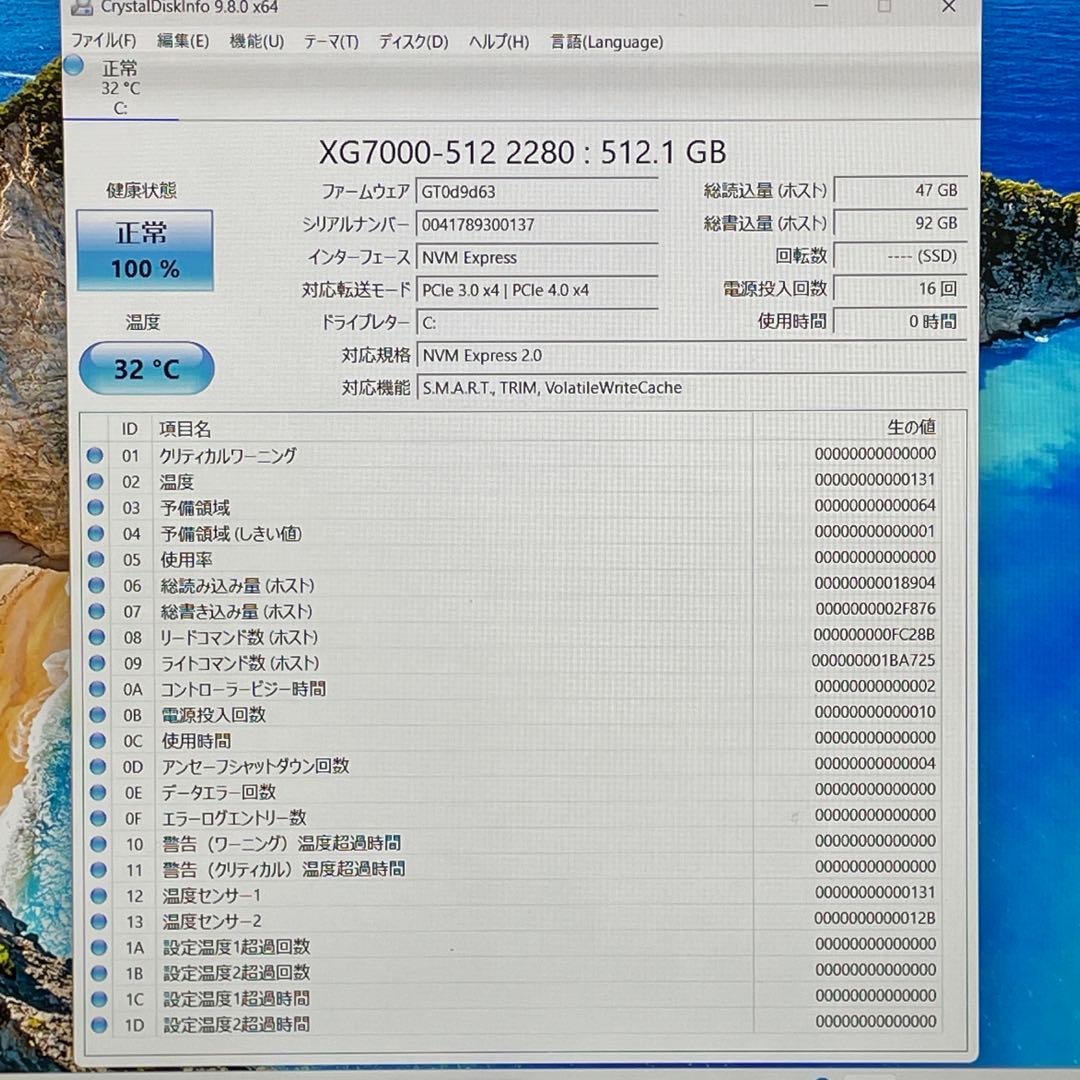1080x1080 pixels.
Task: Click the blue status icon beside クリティカルワーニング
Action: pyautogui.click(x=95, y=455)
